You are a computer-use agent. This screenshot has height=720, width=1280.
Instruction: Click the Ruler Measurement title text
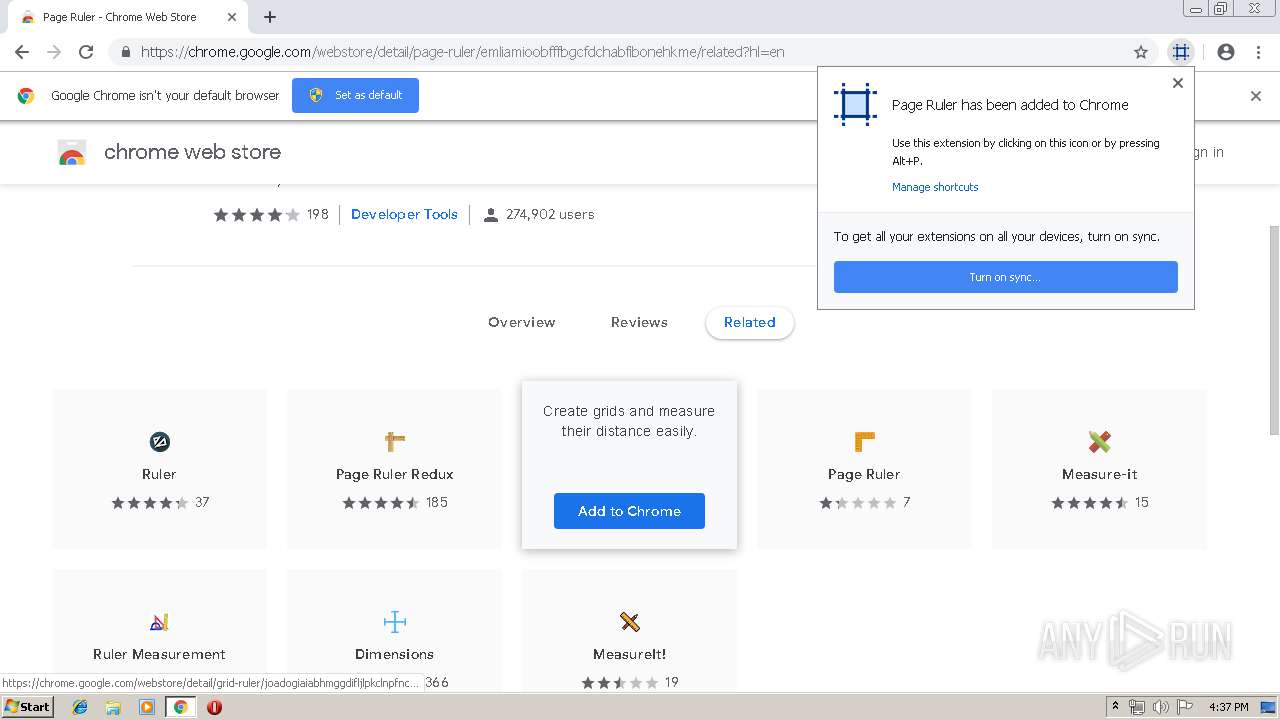click(x=159, y=654)
